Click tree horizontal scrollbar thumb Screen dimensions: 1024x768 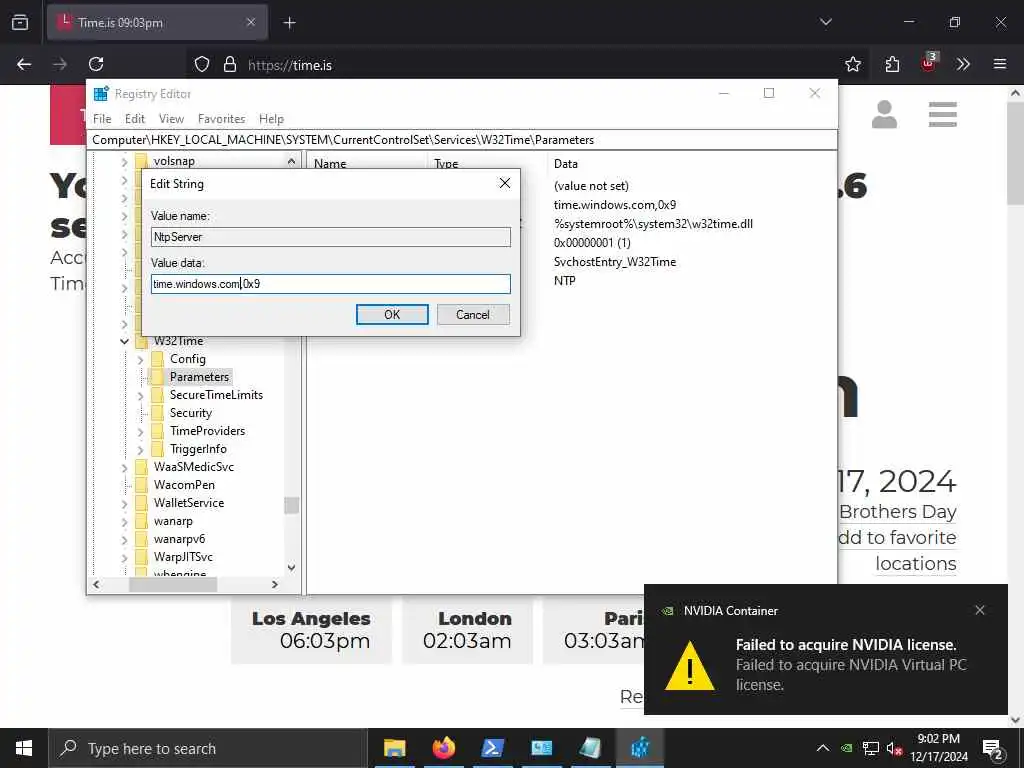(x=172, y=584)
